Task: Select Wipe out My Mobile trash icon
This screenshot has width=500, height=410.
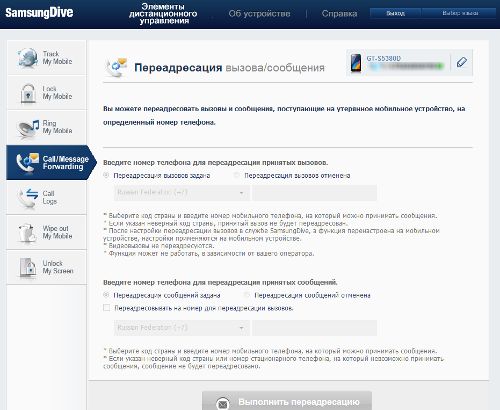Action: point(27,233)
